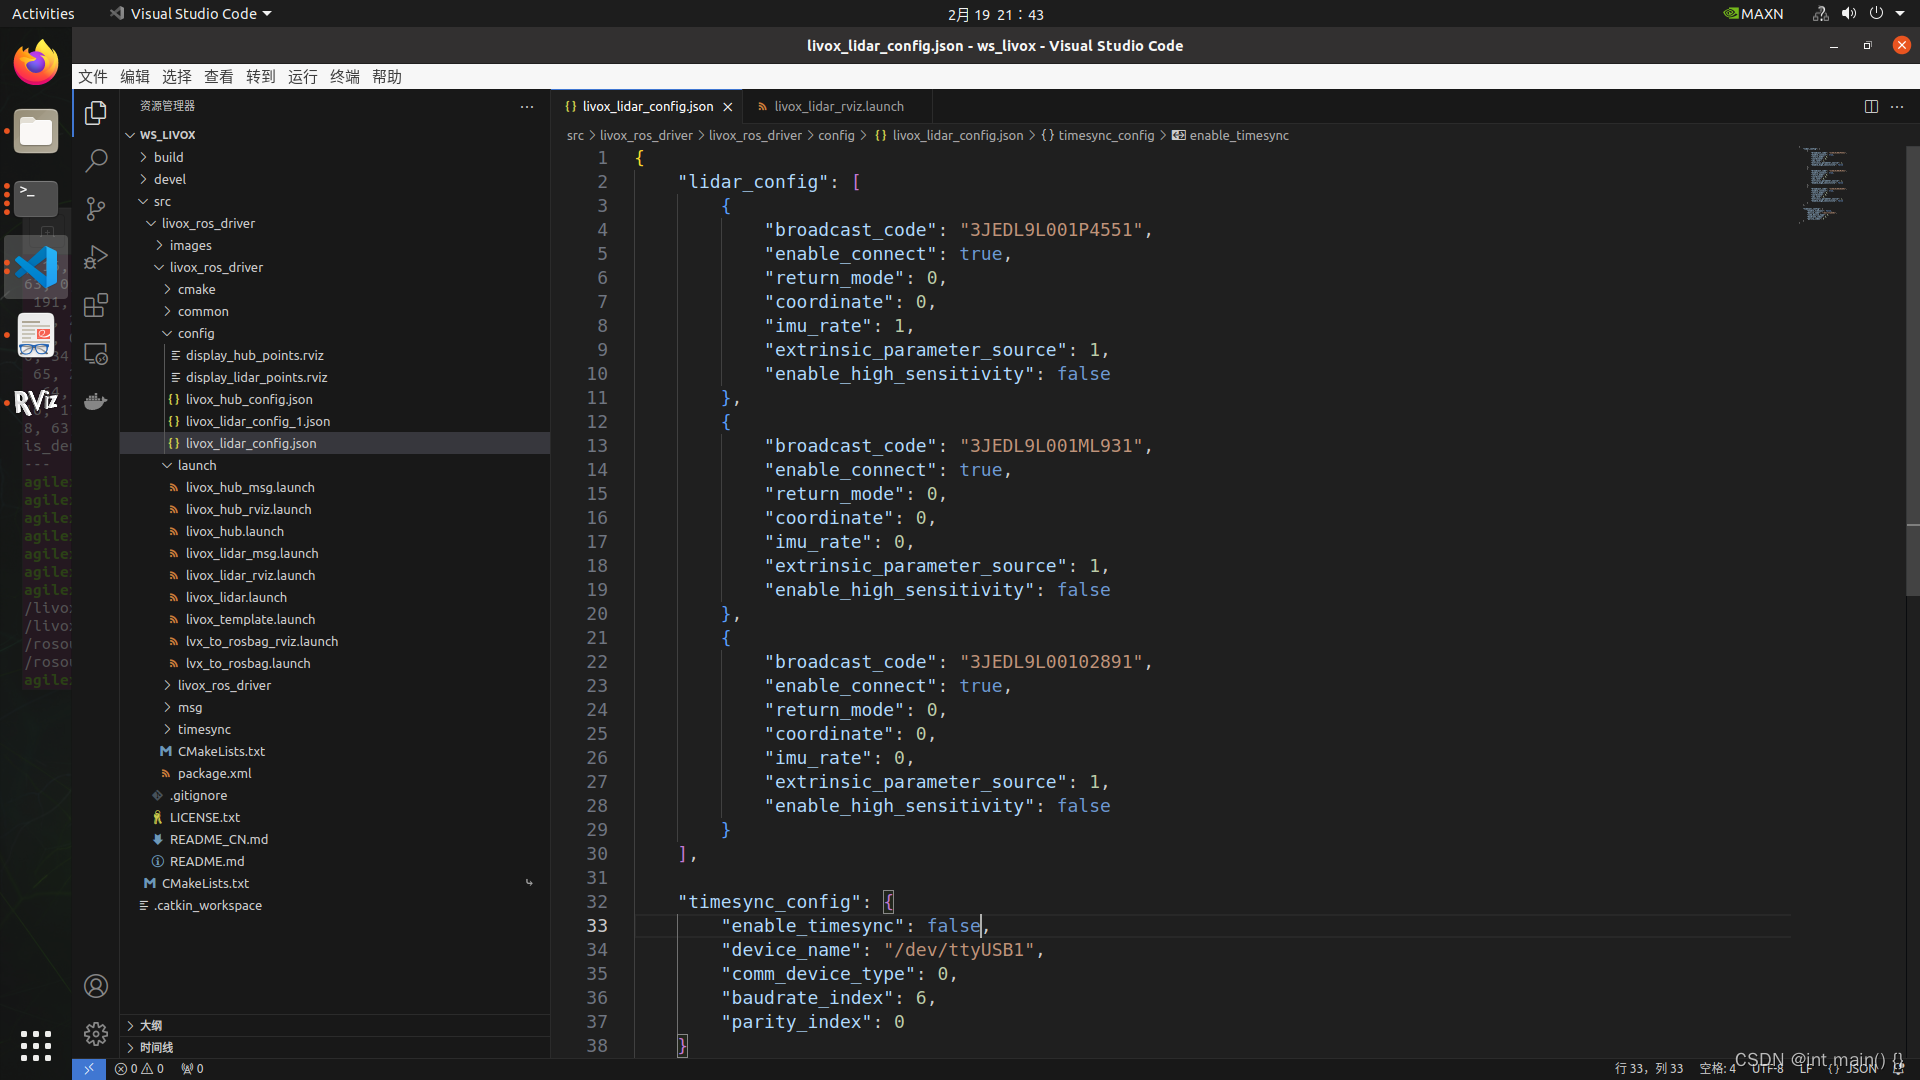
Task: Open the Search view in activity bar
Action: pos(96,161)
